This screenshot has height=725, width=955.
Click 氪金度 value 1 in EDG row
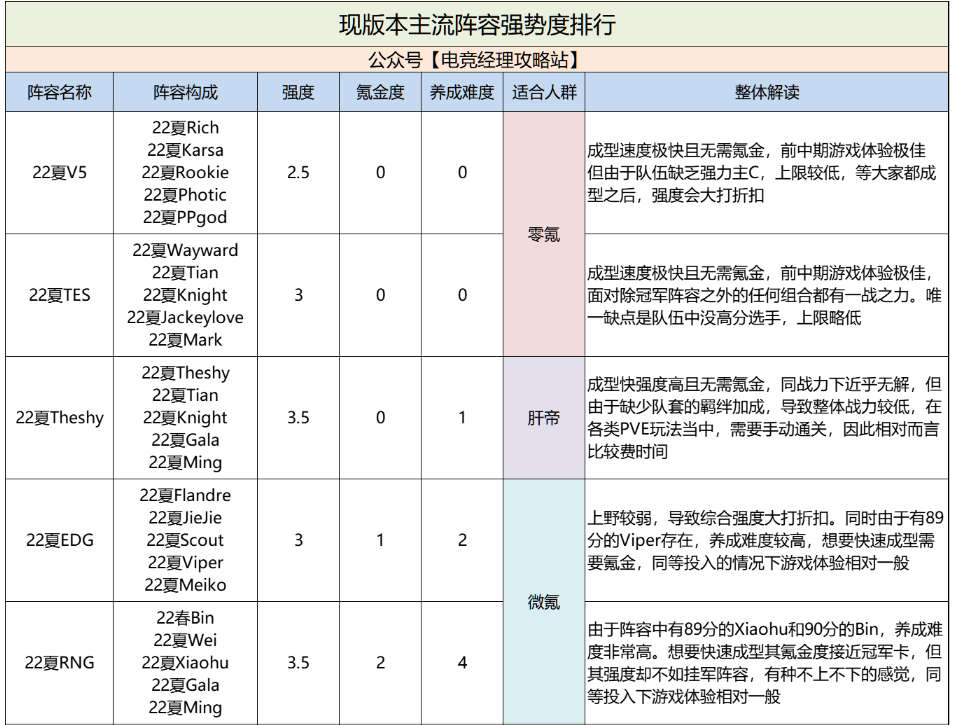tap(380, 540)
